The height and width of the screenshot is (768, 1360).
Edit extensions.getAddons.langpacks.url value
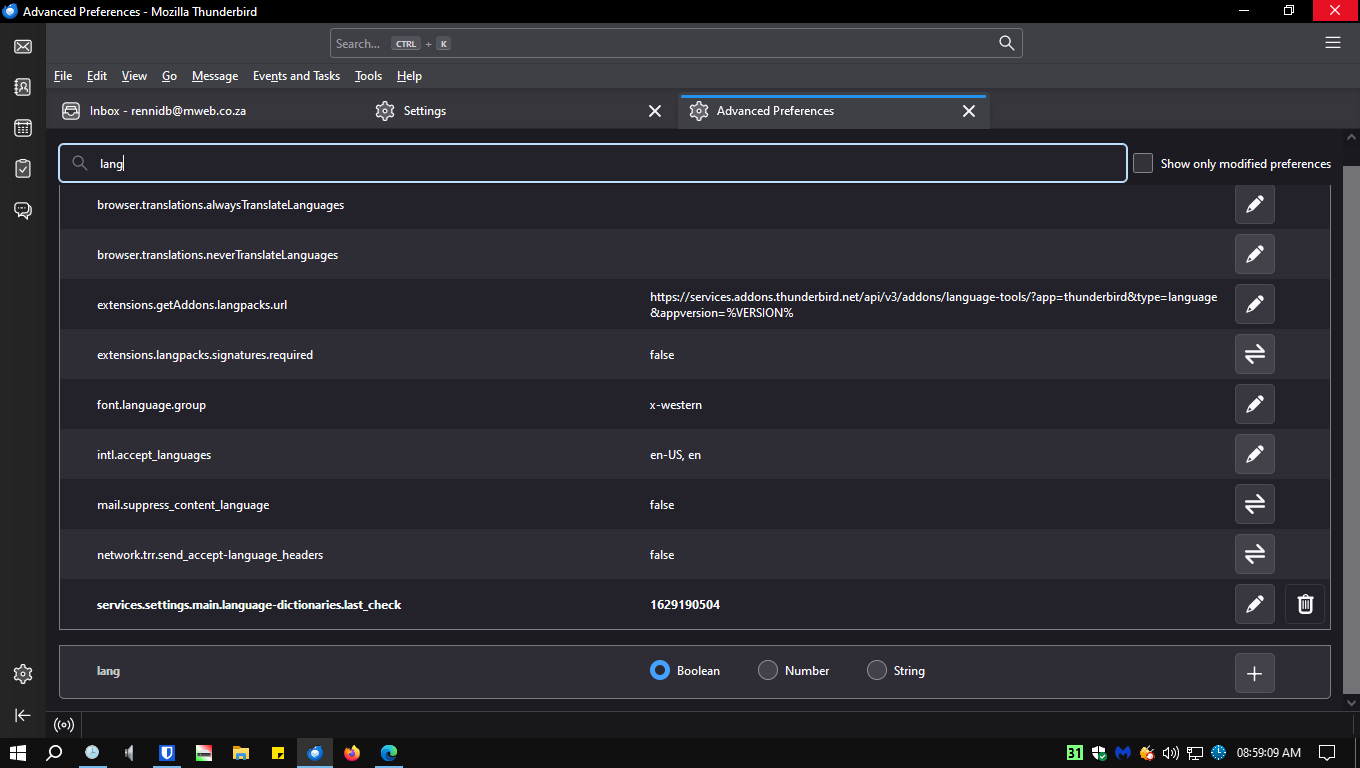pos(1255,304)
